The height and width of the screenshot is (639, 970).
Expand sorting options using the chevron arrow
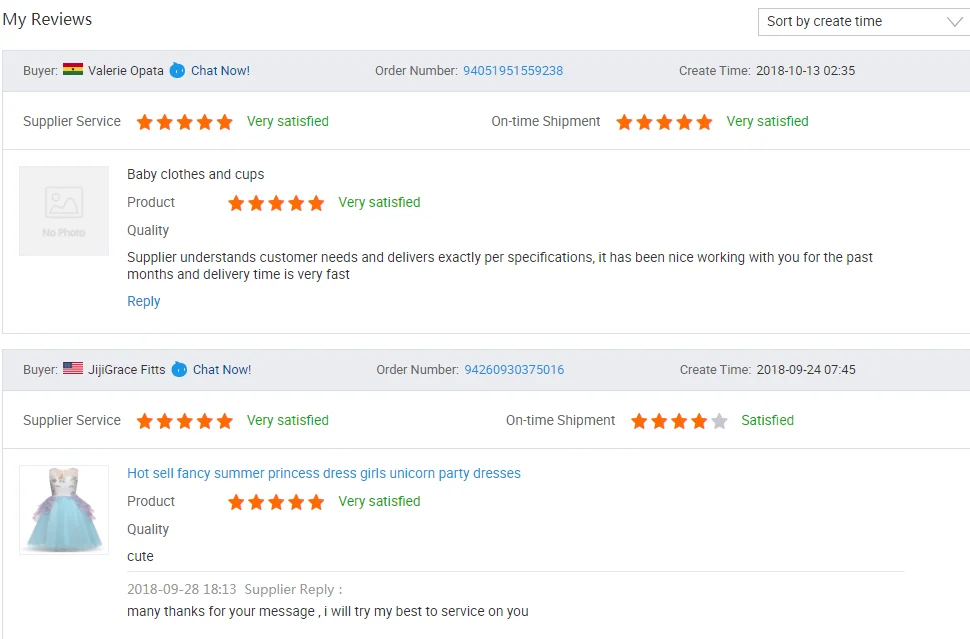click(x=955, y=22)
